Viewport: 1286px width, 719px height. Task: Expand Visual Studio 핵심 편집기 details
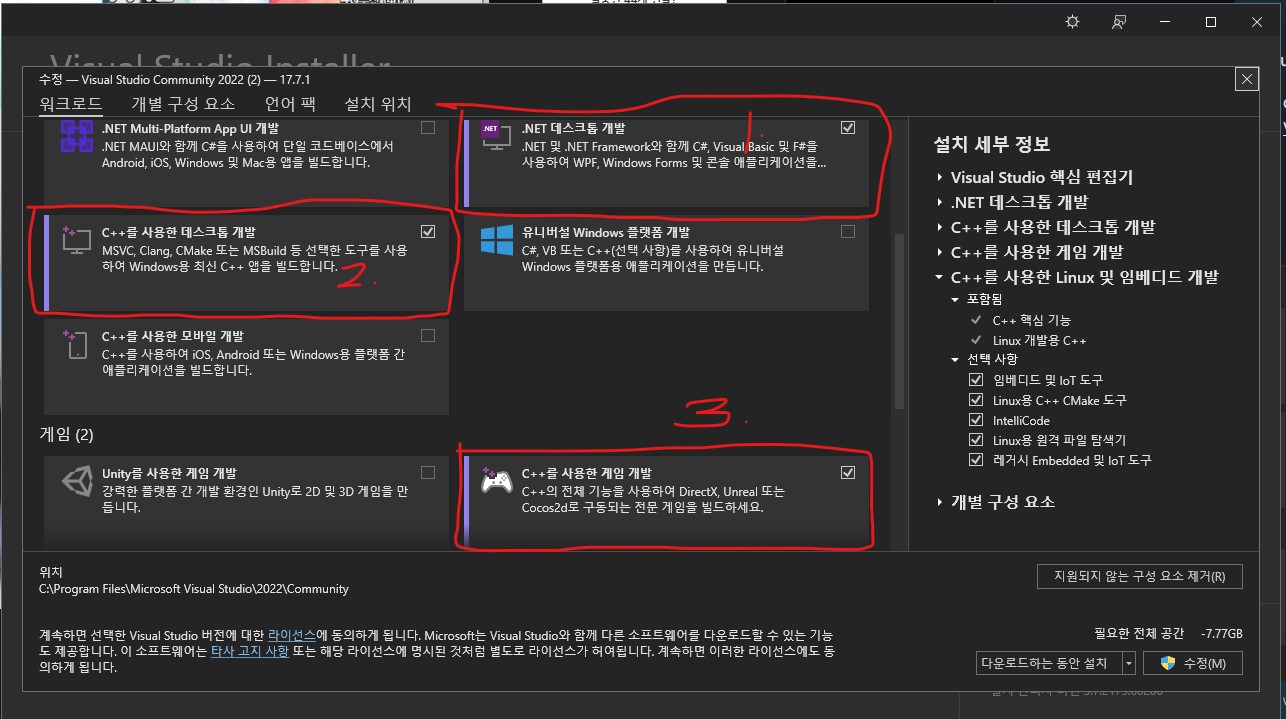[940, 177]
